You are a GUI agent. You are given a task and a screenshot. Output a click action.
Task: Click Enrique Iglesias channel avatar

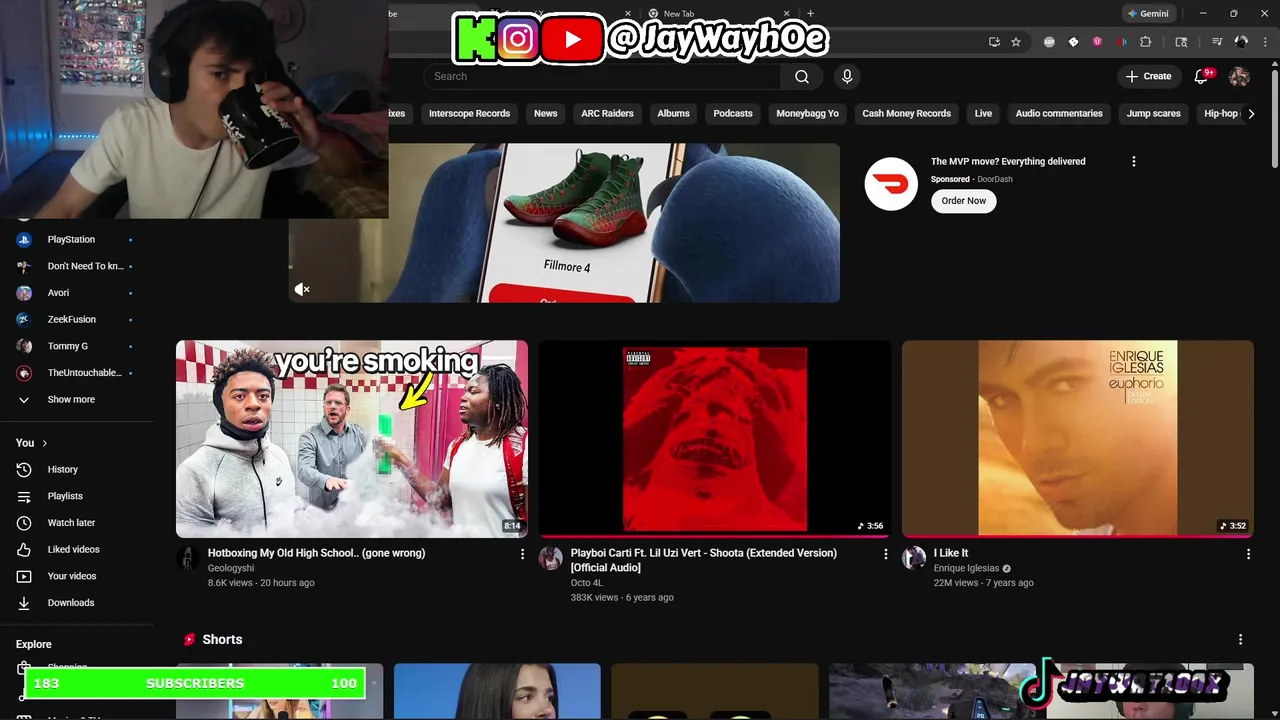click(x=914, y=558)
